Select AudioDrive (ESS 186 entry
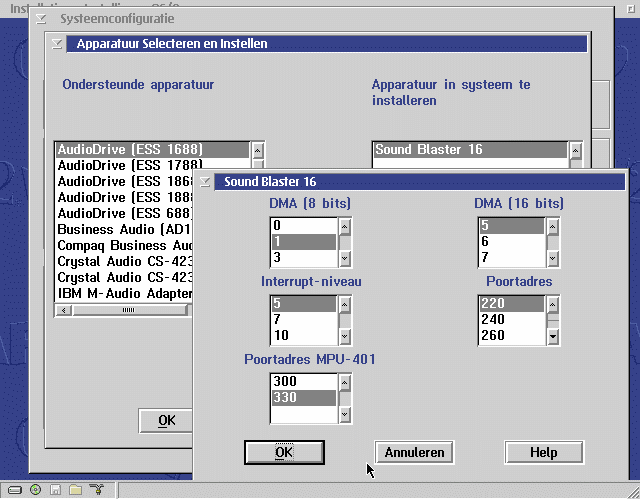The width and height of the screenshot is (640, 499). pos(124,182)
